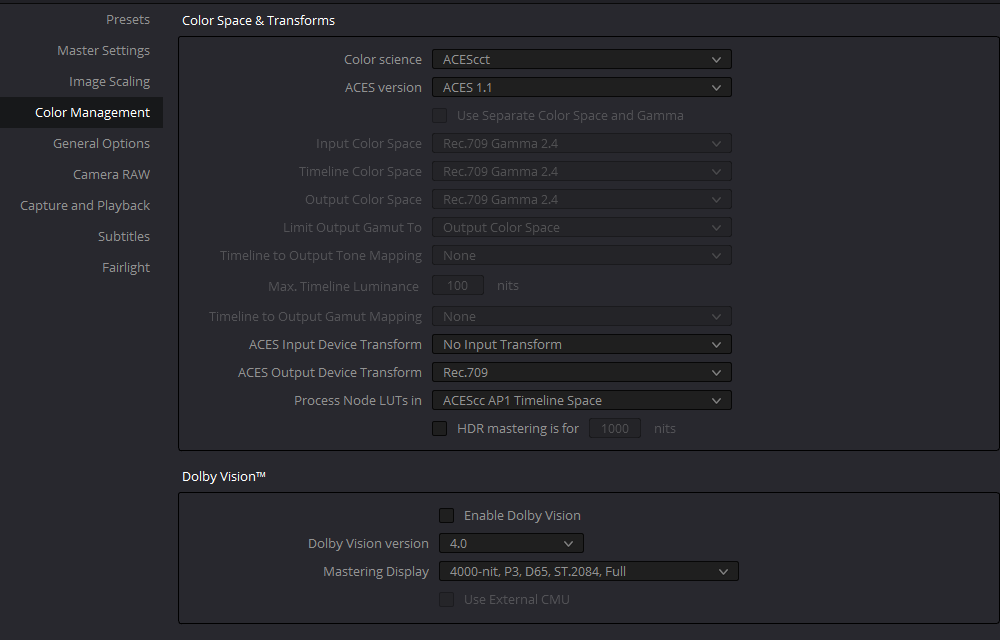Click the Color Space & Transforms heading
1000x640 pixels.
point(258,20)
